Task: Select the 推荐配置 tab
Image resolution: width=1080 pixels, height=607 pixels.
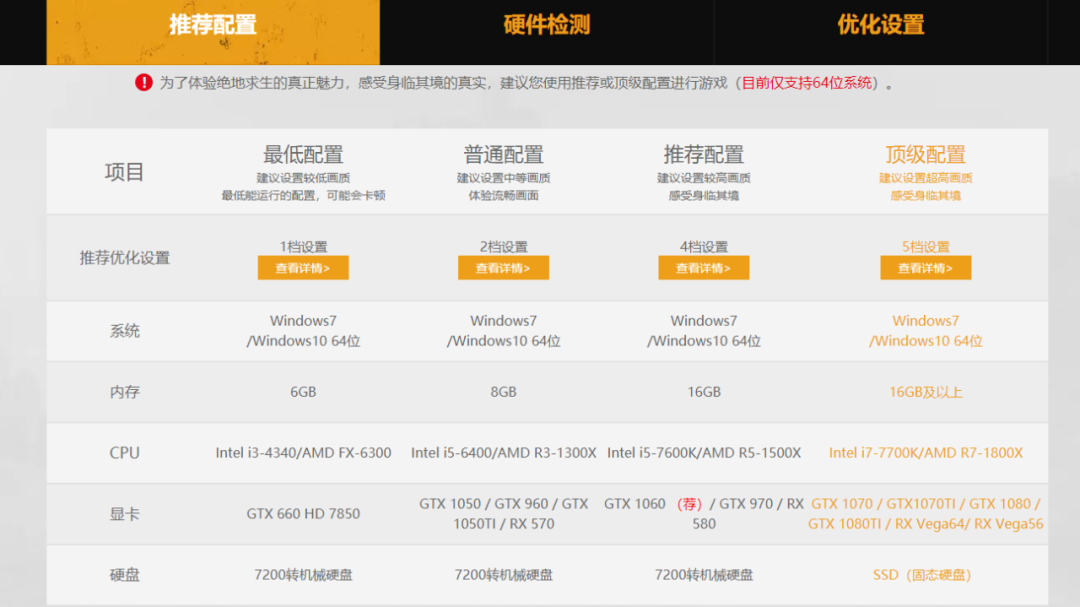Action: click(213, 32)
